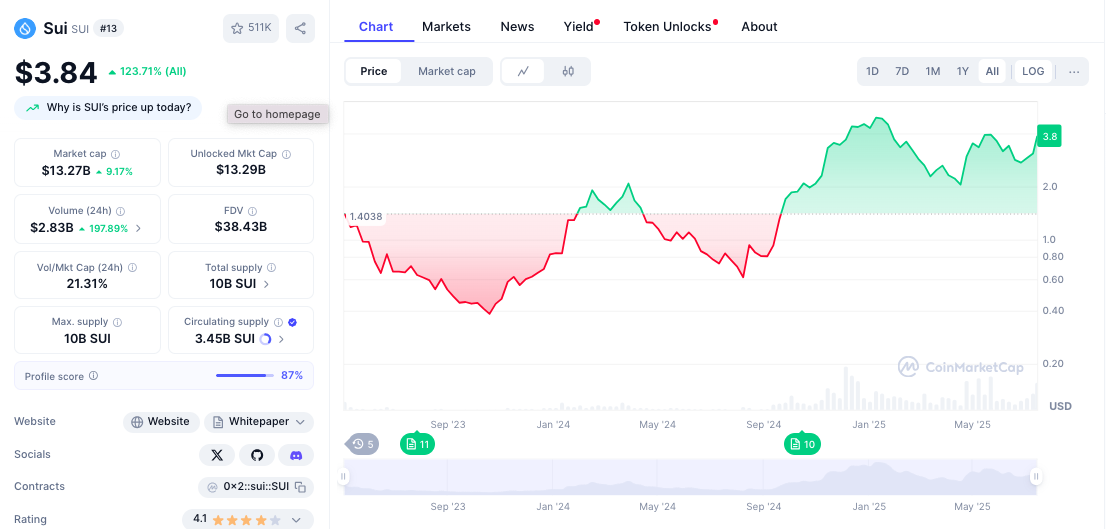
Task: Expand the 4.1 rating dropdown
Action: tap(296, 520)
